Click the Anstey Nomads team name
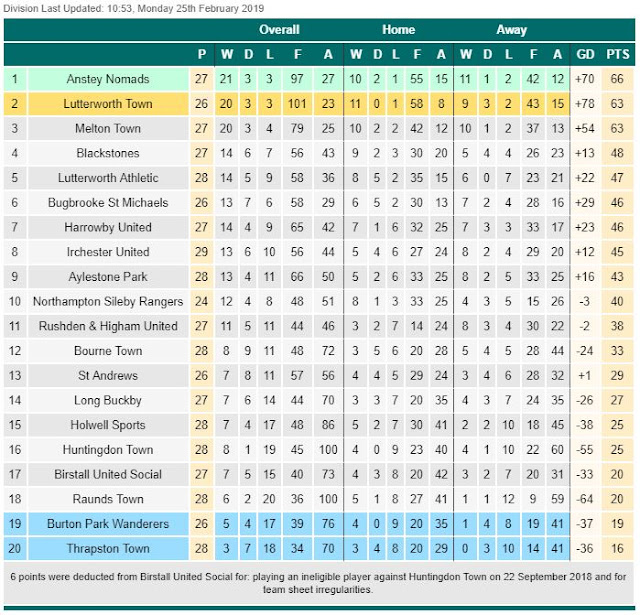This screenshot has width=640, height=615. (x=107, y=79)
